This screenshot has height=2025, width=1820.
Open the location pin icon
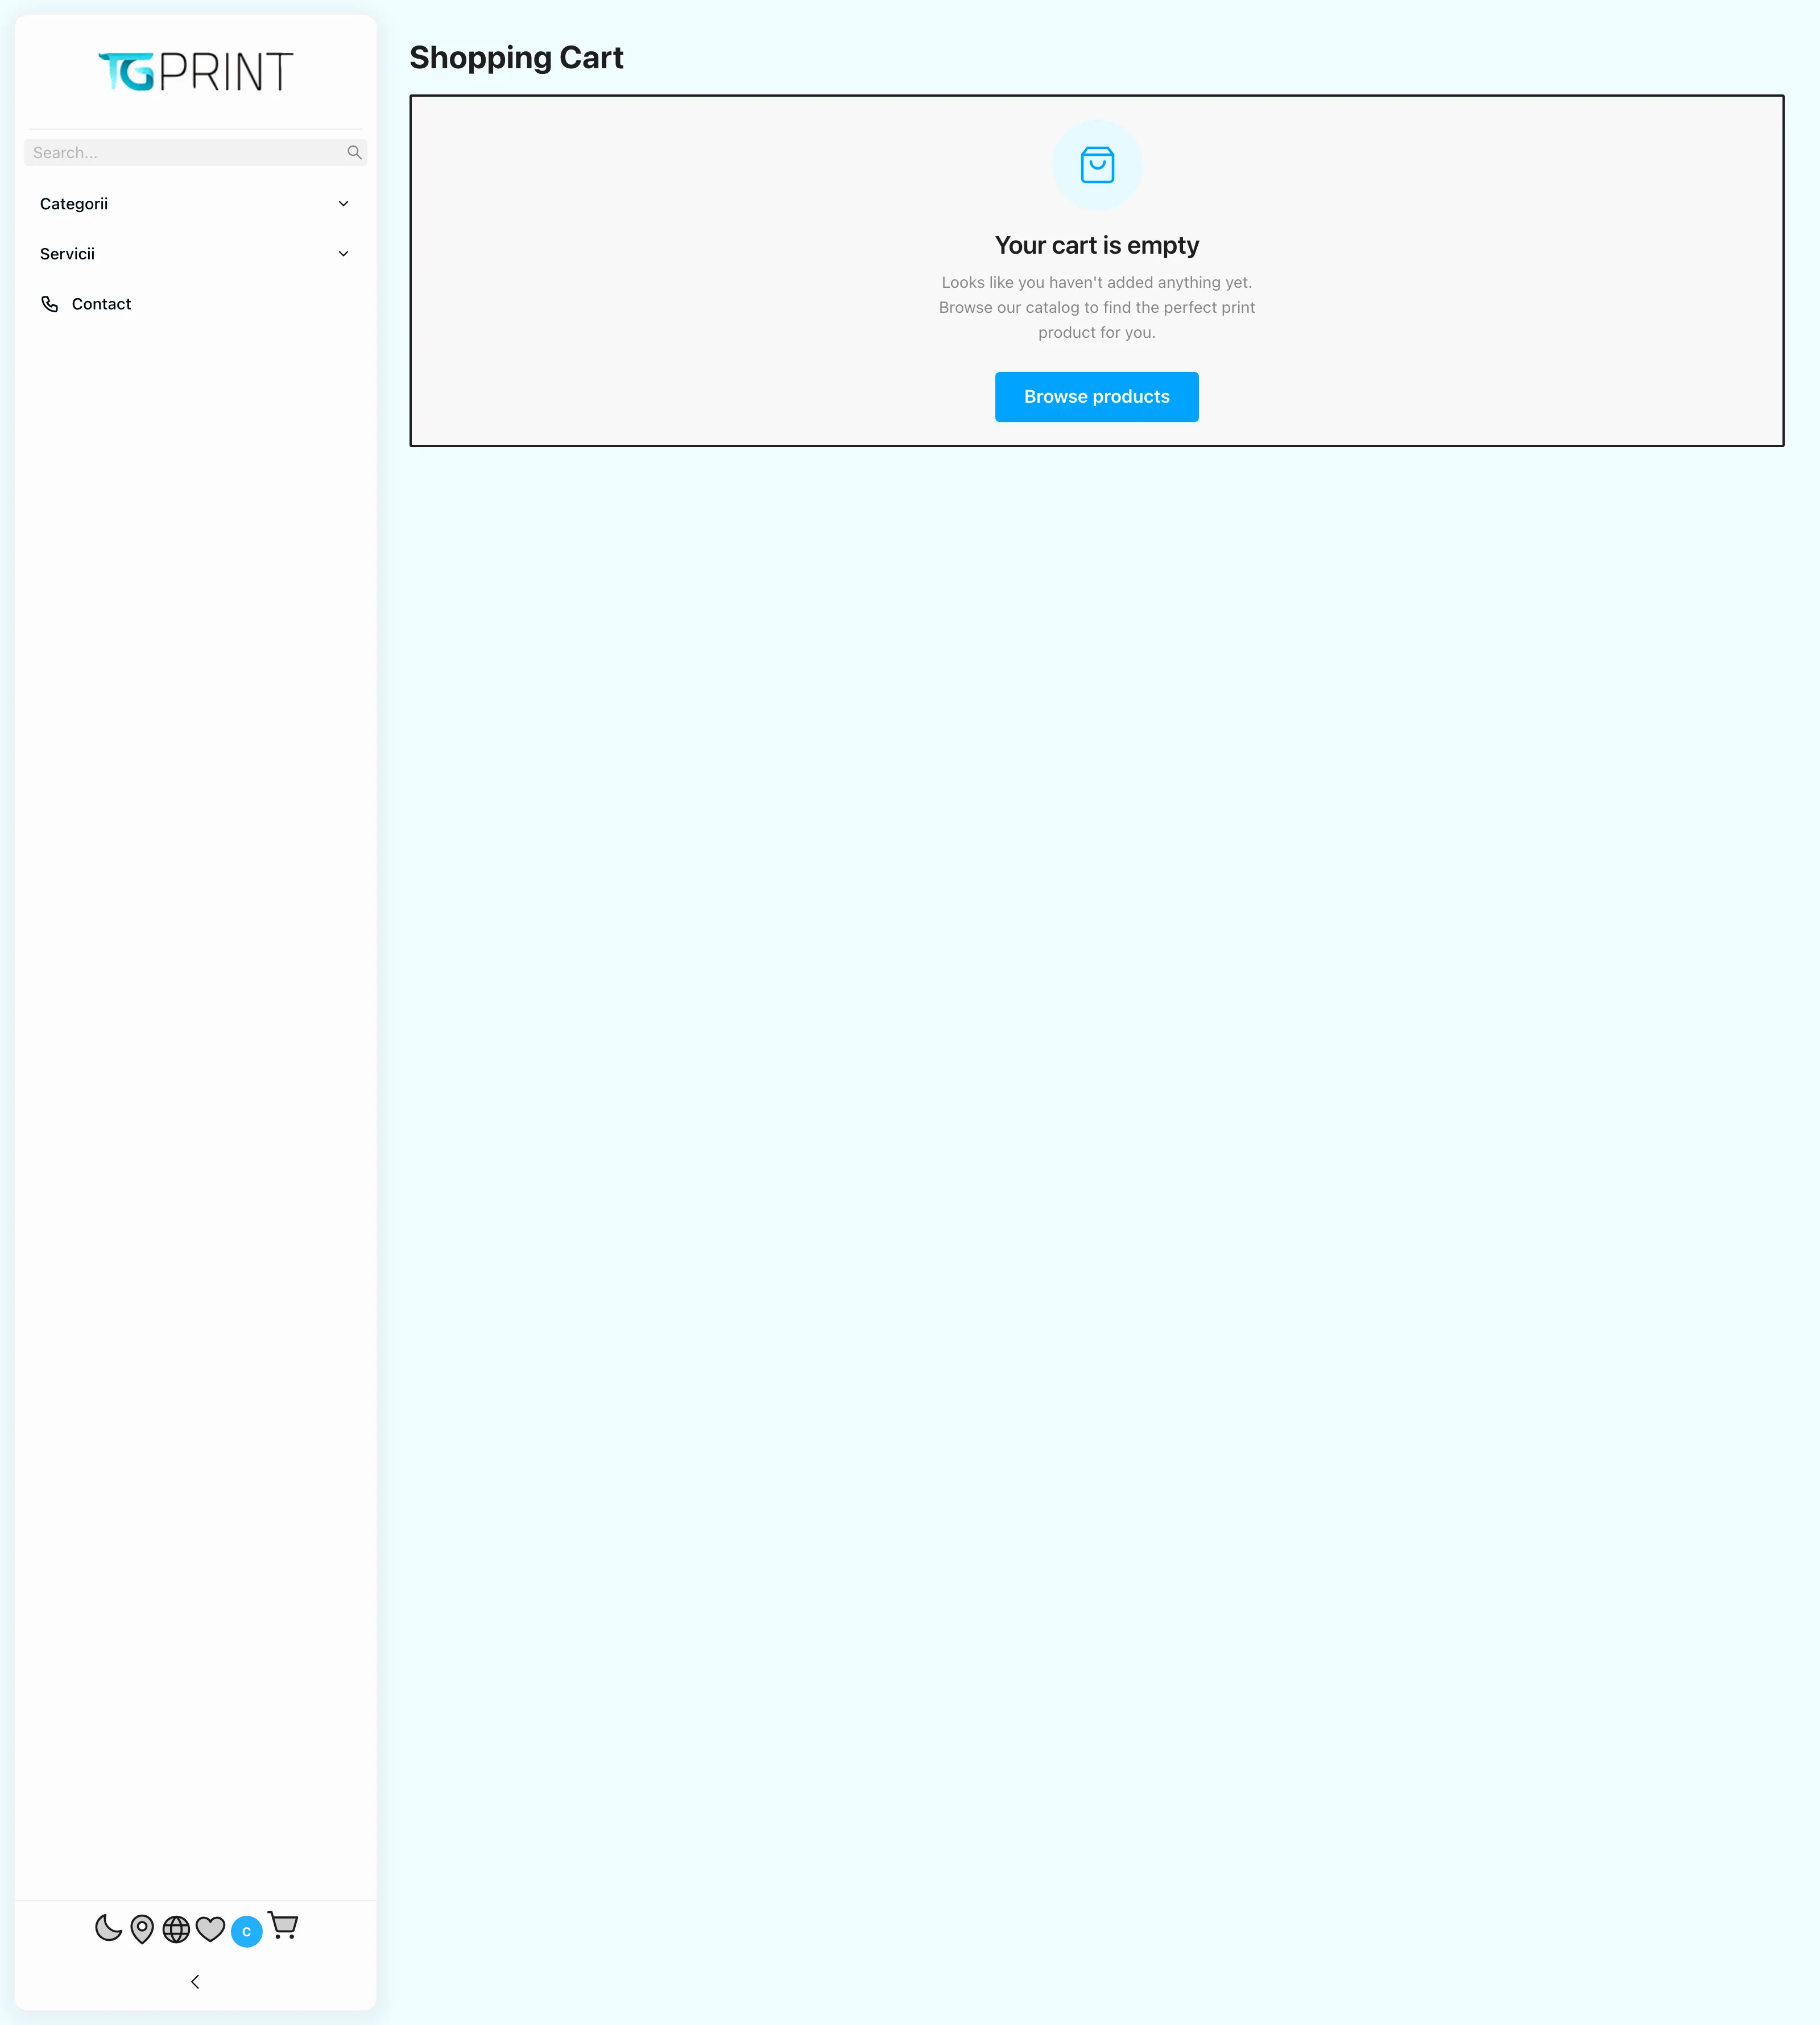click(142, 1928)
